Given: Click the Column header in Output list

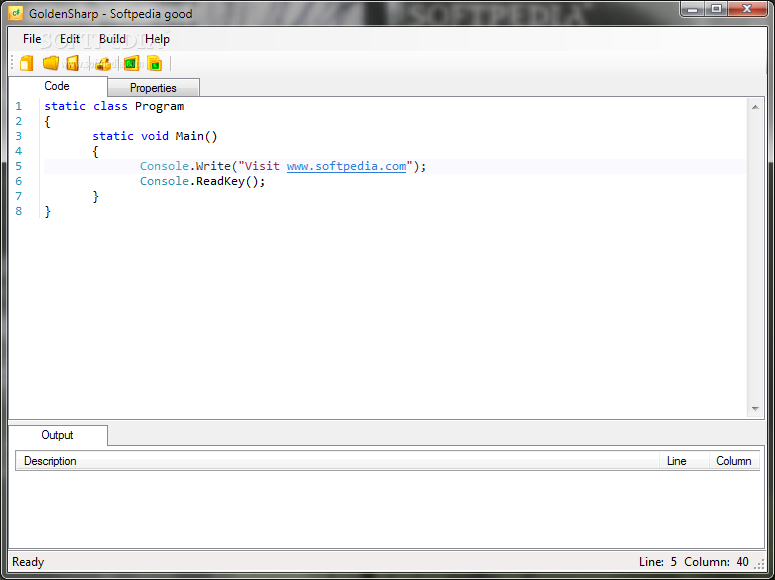Looking at the screenshot, I should coord(734,461).
